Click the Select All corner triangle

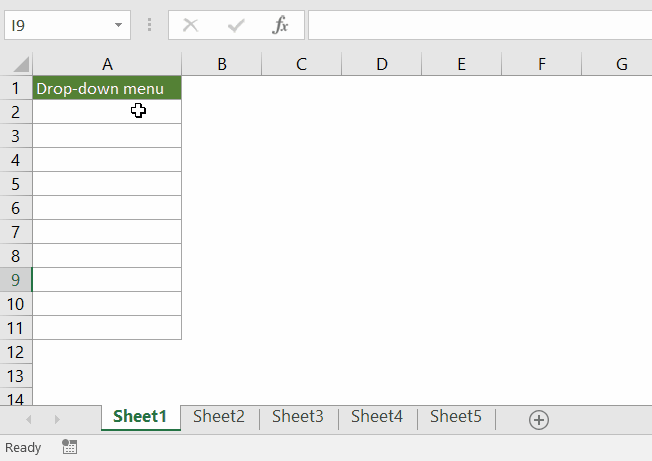click(17, 65)
